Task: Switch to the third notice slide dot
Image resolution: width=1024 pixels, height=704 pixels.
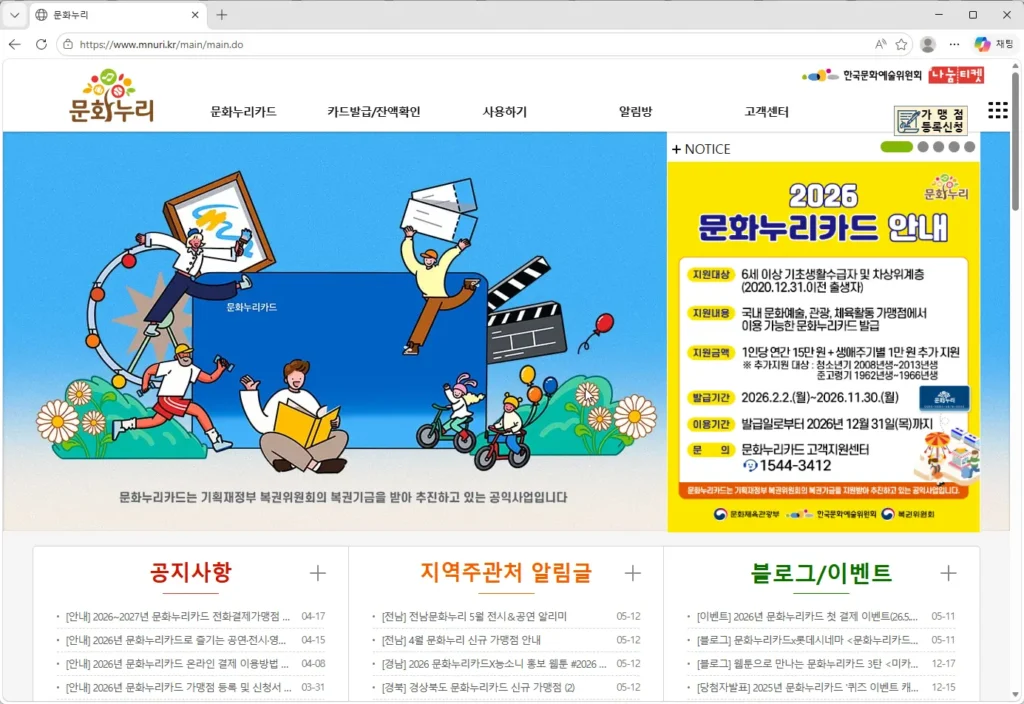Action: [938, 147]
